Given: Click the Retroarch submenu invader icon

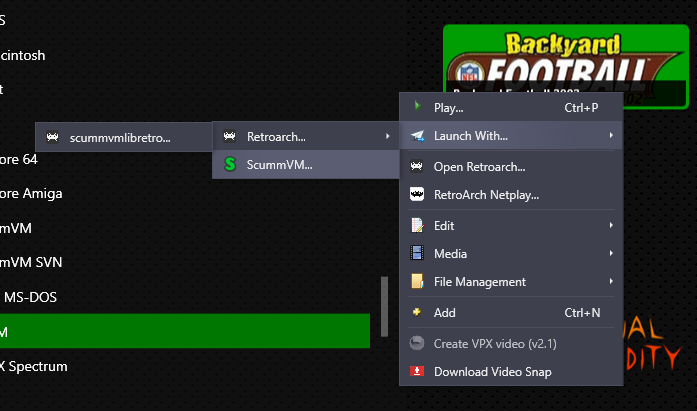Looking at the screenshot, I should click(229, 136).
